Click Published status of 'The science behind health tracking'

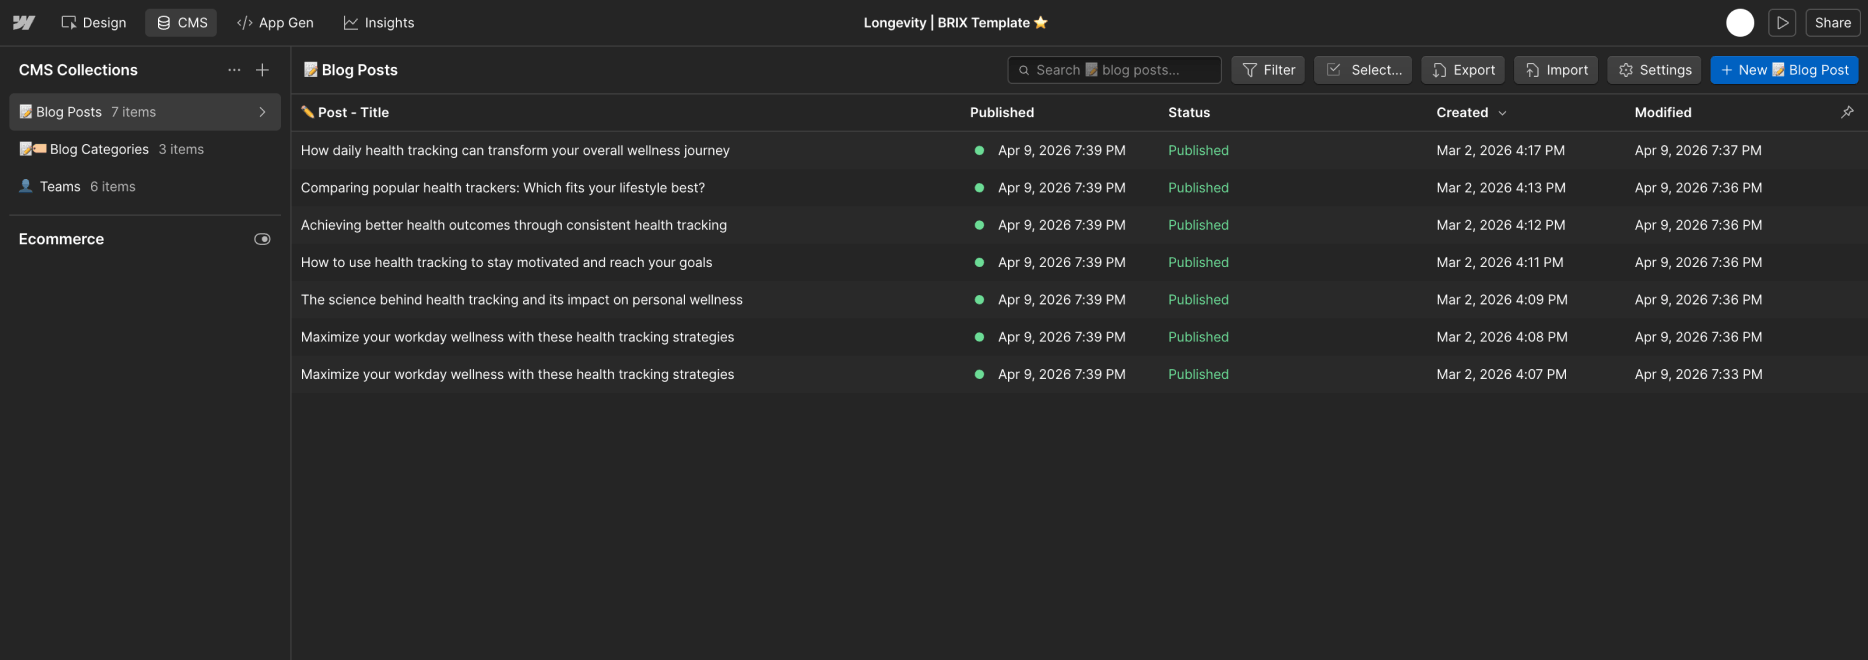coord(1198,299)
